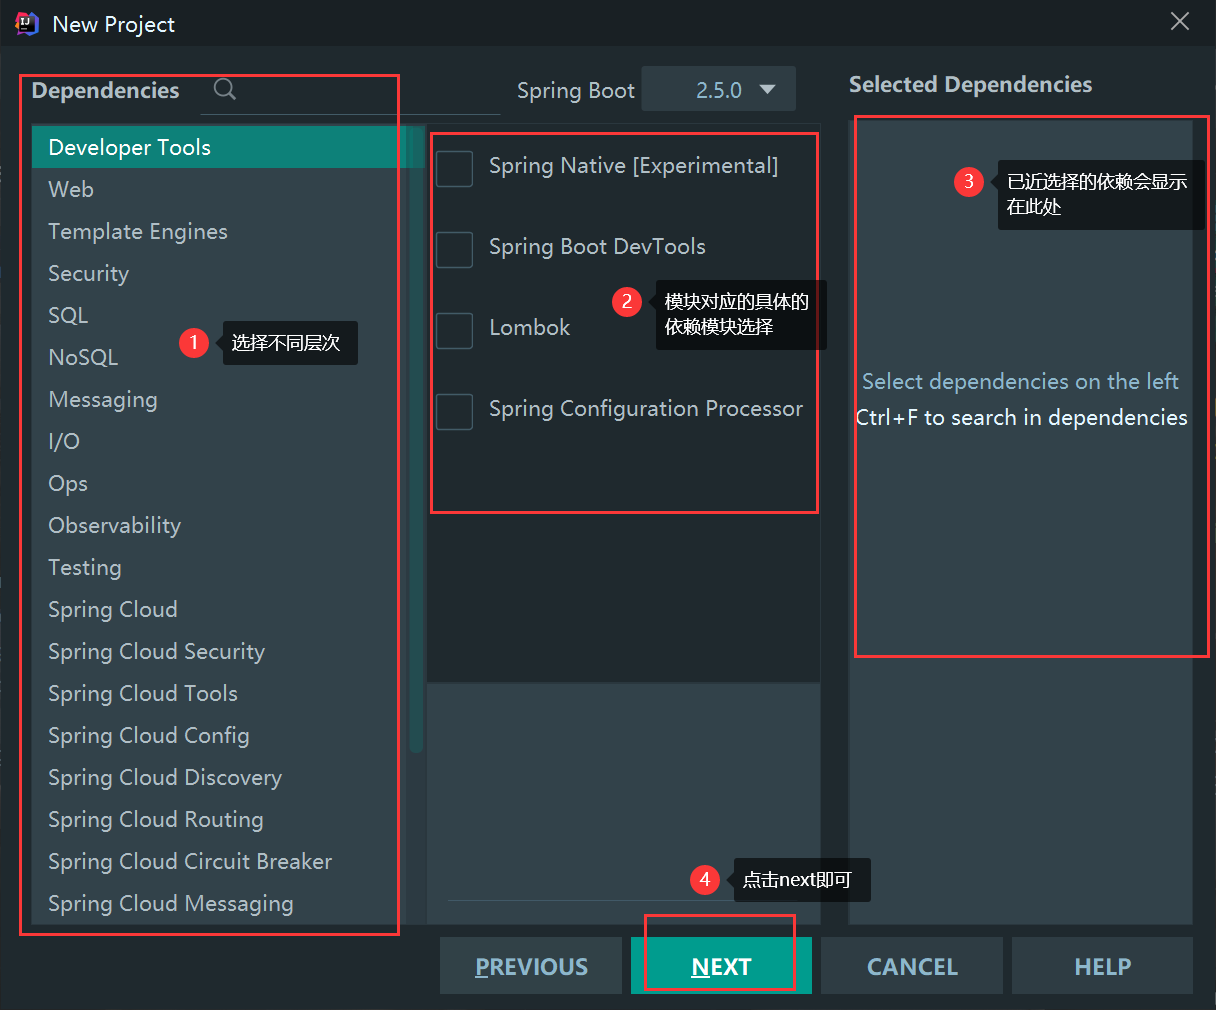The width and height of the screenshot is (1216, 1010).
Task: Click the PREVIOUS button
Action: [531, 966]
